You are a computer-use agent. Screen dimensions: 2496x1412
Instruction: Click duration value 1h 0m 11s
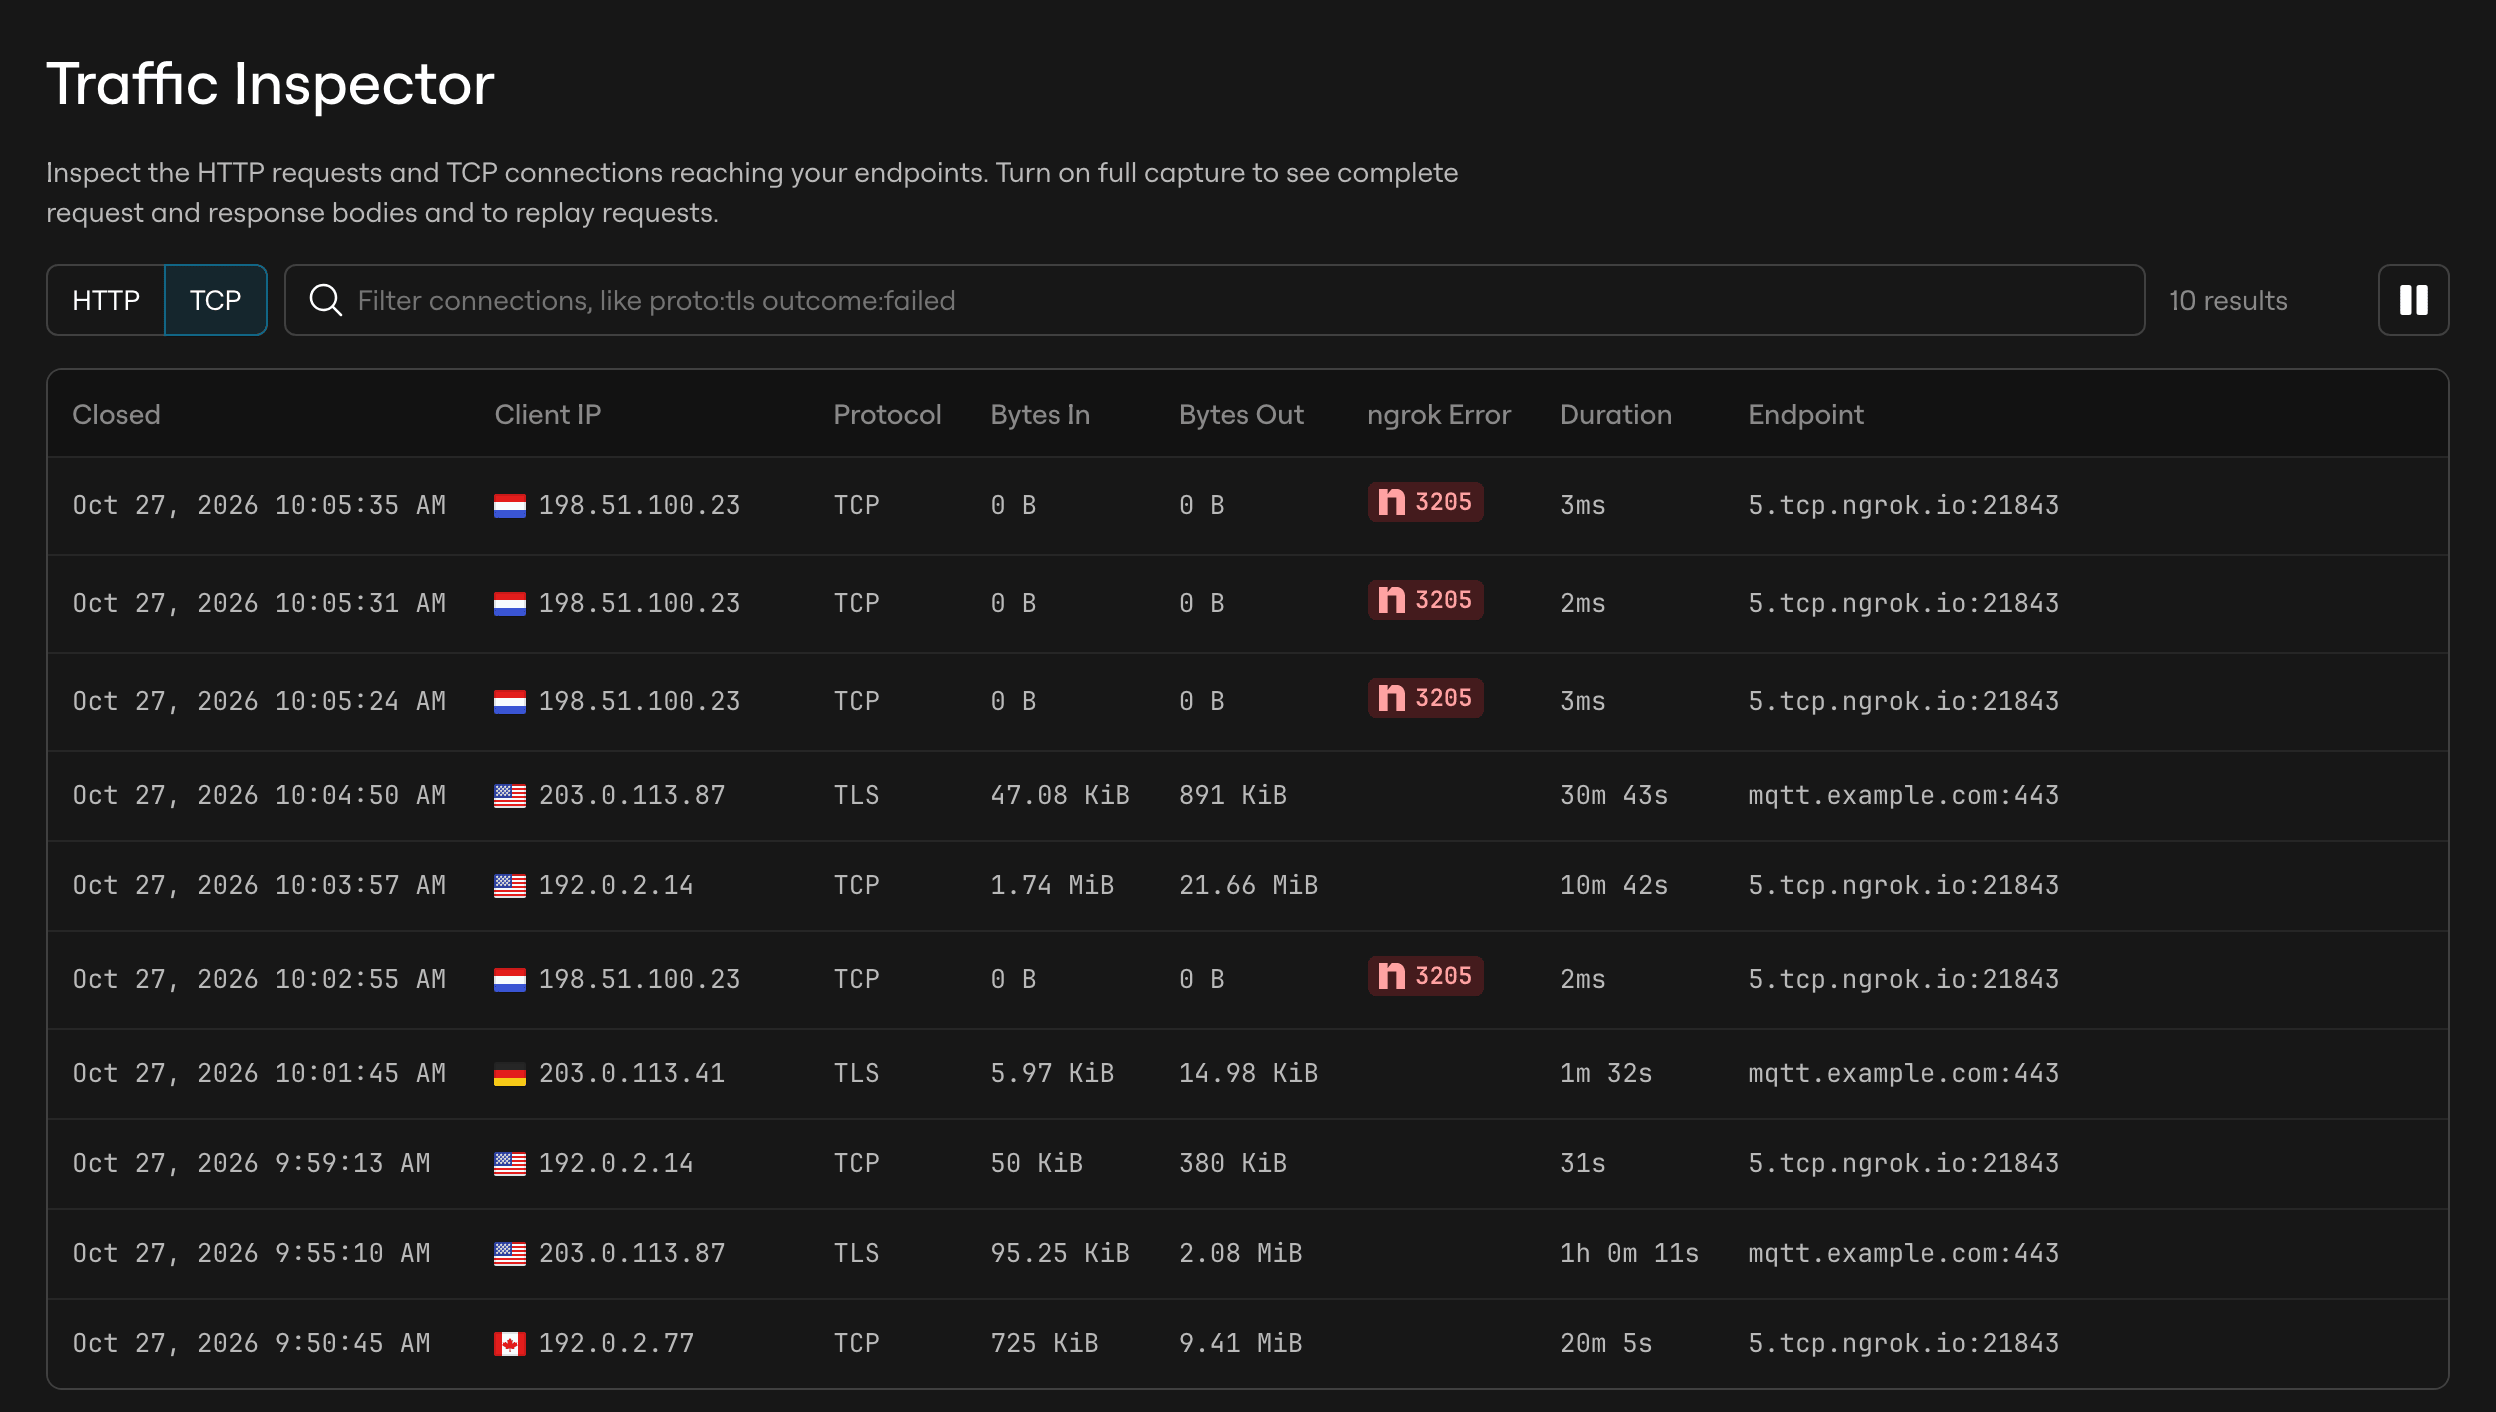(x=1629, y=1254)
